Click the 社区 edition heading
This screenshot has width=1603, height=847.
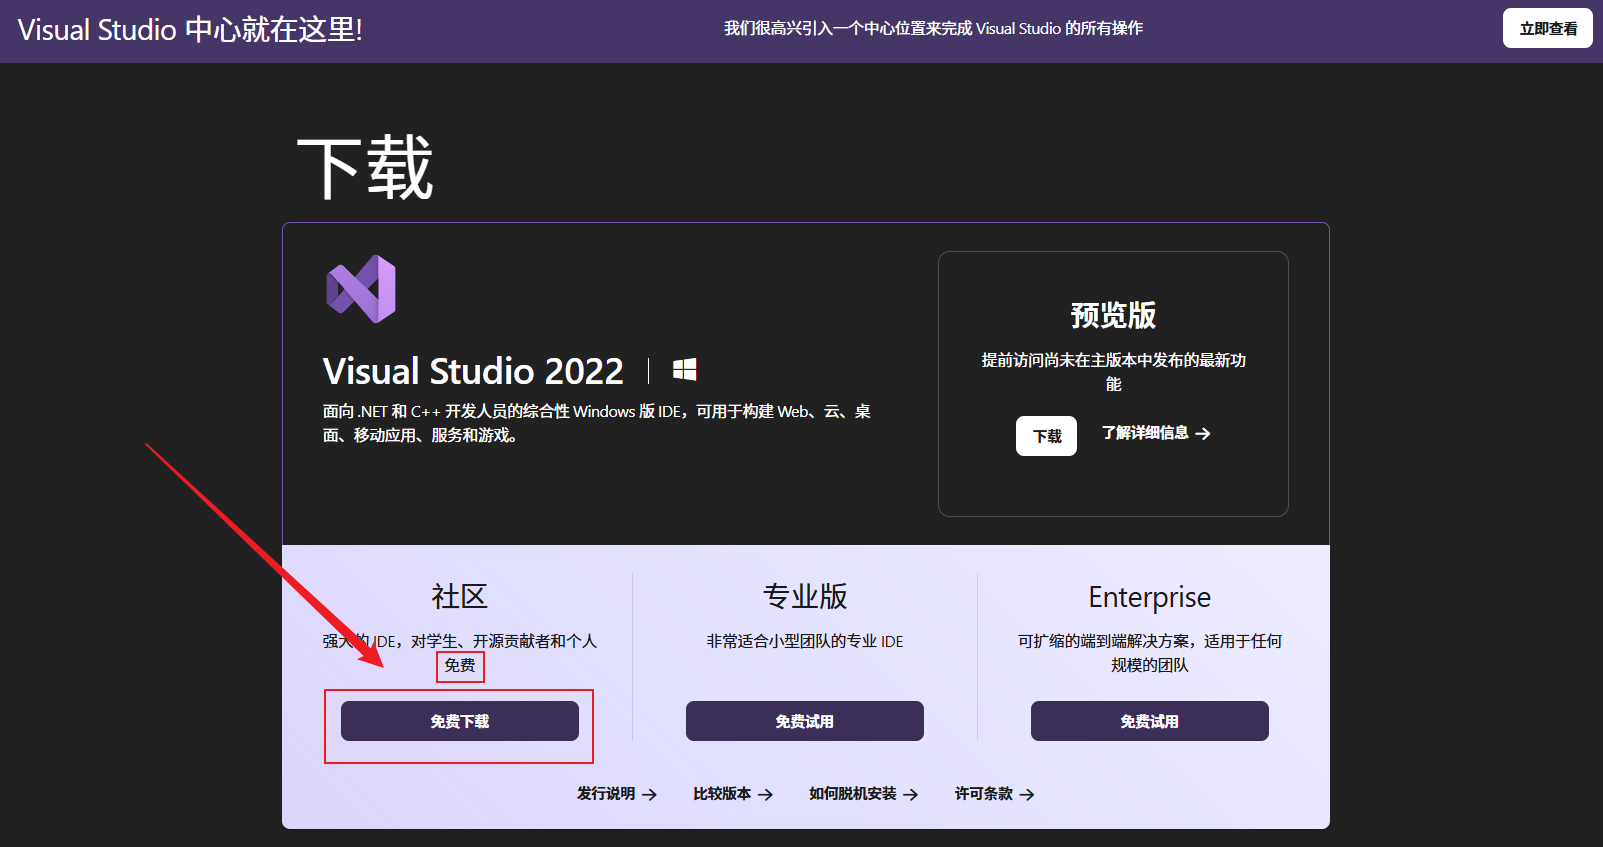tap(460, 597)
